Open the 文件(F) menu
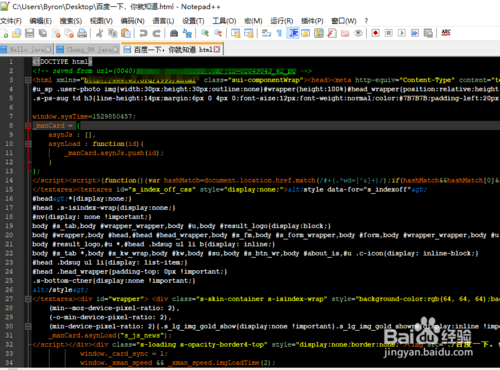Image resolution: width=500 pixels, height=370 pixels. [11, 21]
